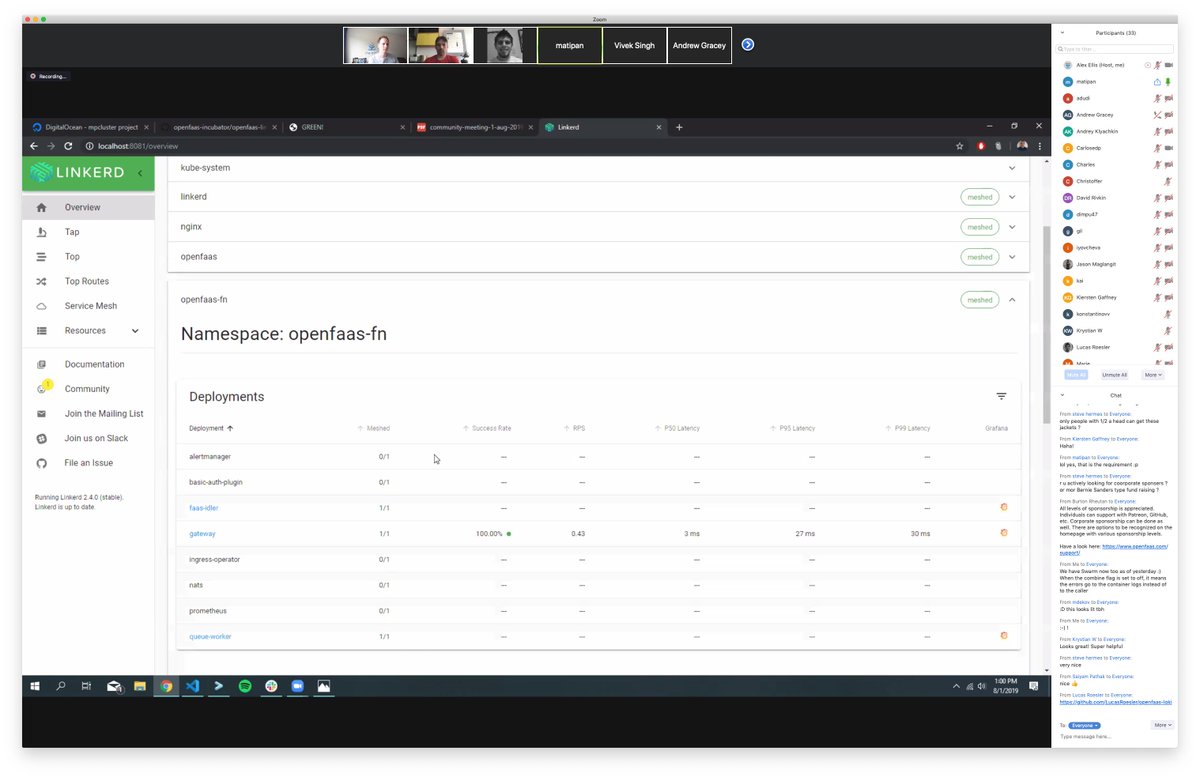1200x777 pixels.
Task: Sort the table by Meshed column
Action: point(374,428)
